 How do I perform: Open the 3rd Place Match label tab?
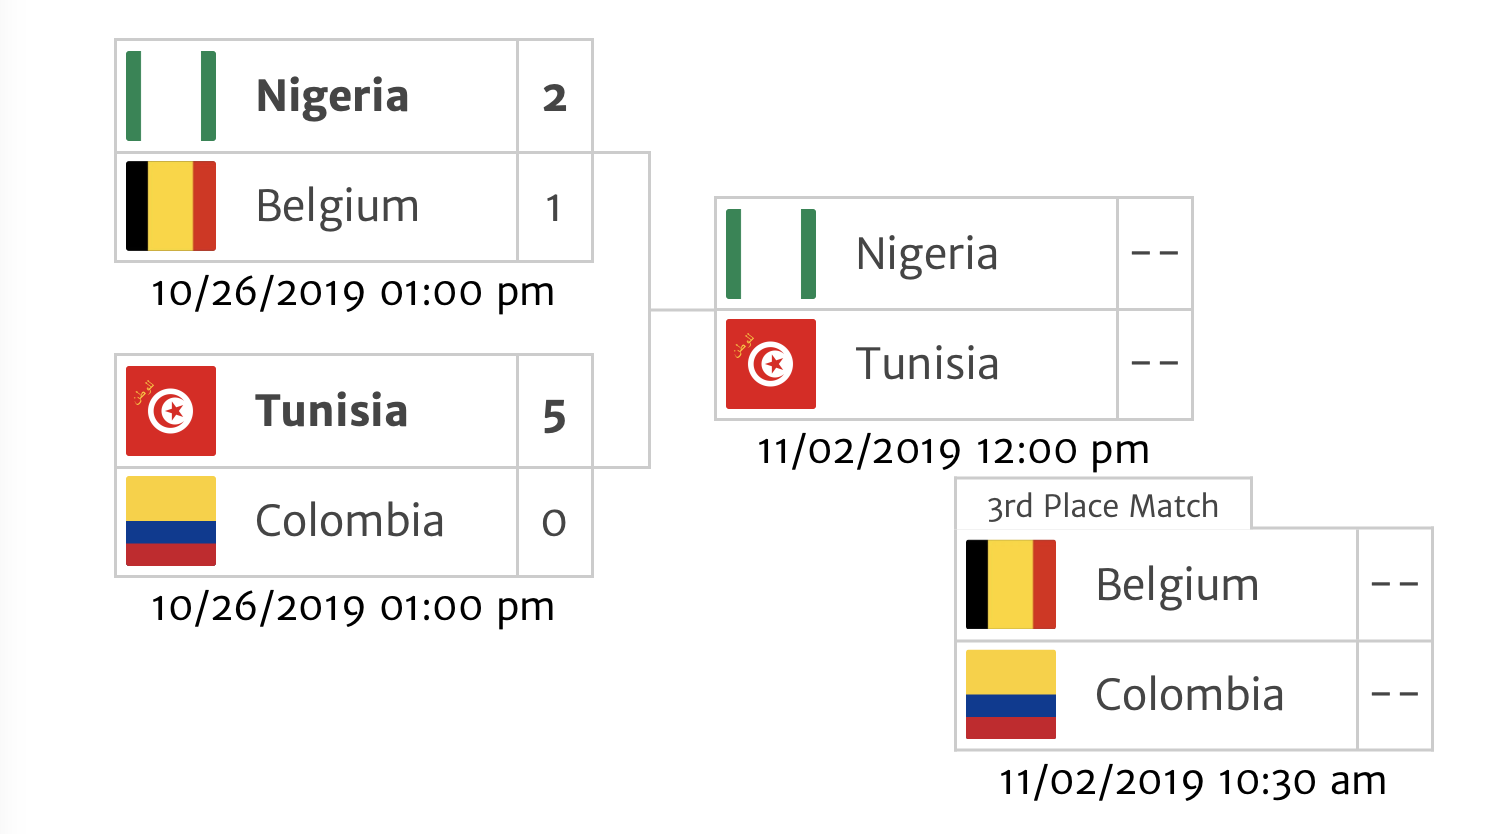point(1103,505)
